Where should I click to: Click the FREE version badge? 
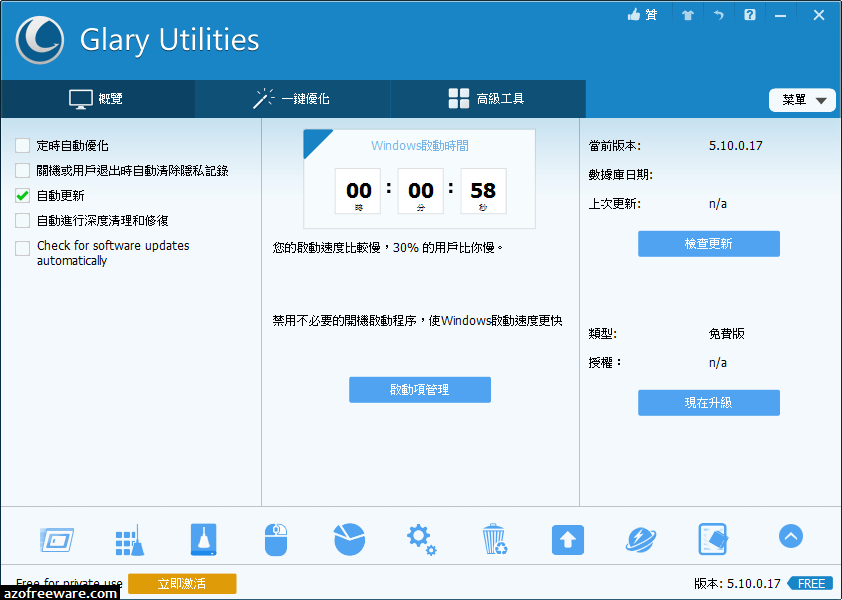(811, 584)
